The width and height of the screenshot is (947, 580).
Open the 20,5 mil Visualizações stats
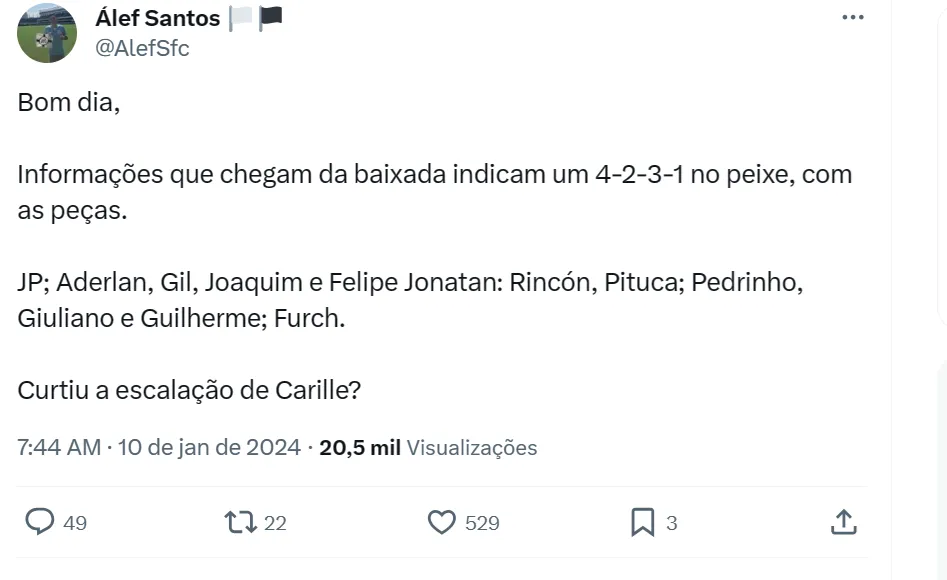tap(428, 447)
